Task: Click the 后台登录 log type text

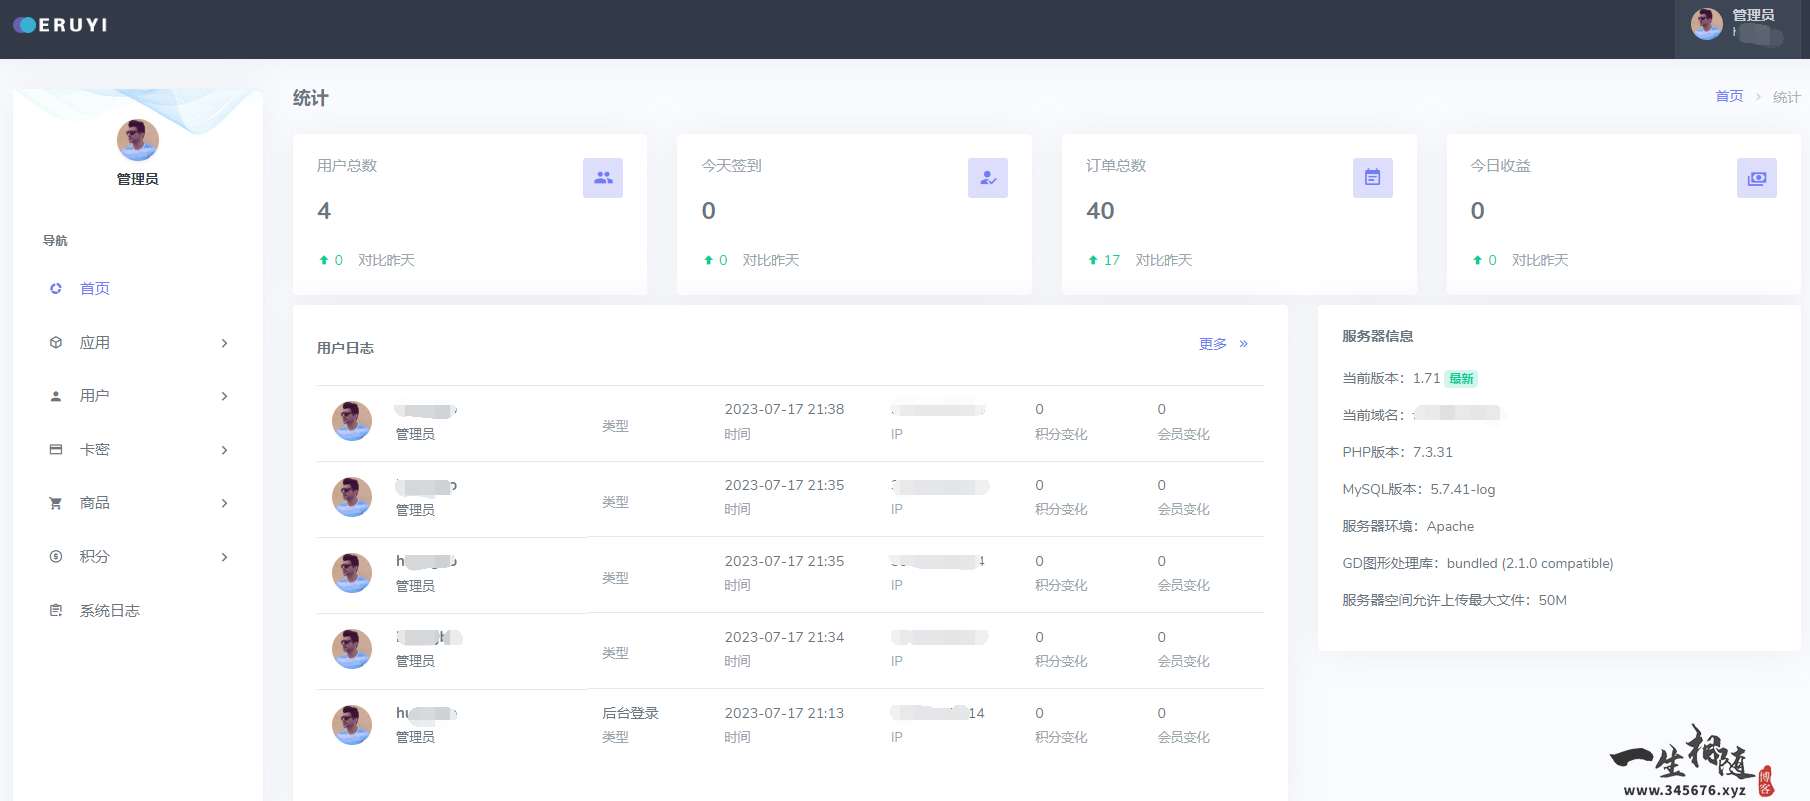Action: coord(630,713)
